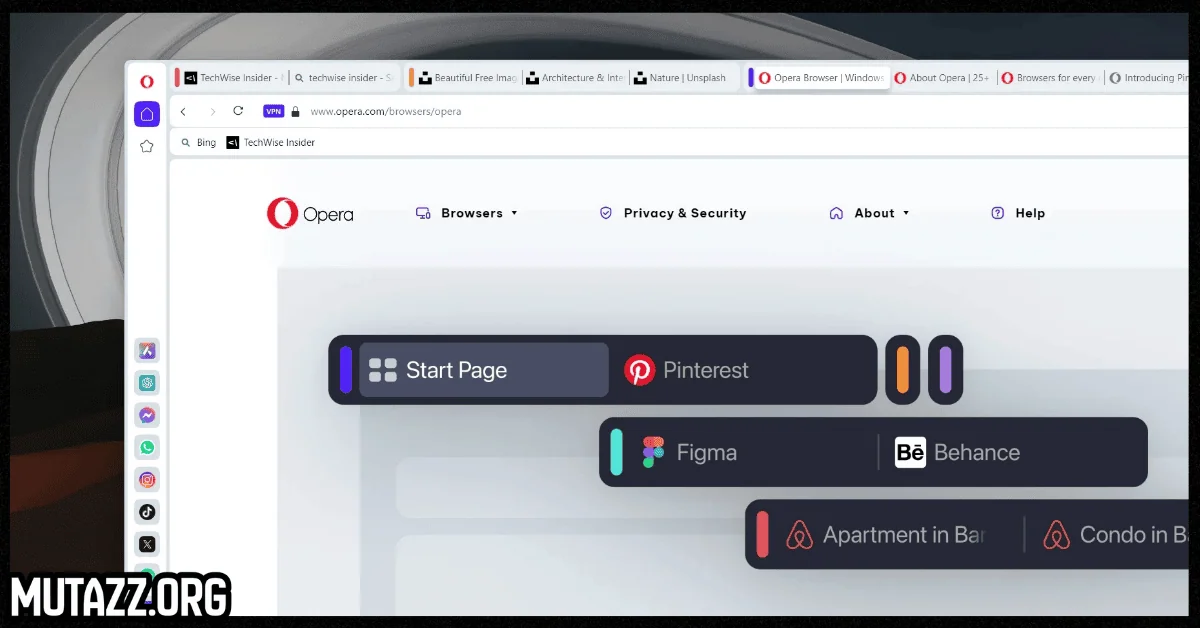
Task: Click the X (Twitter) sidebar icon
Action: tap(147, 544)
